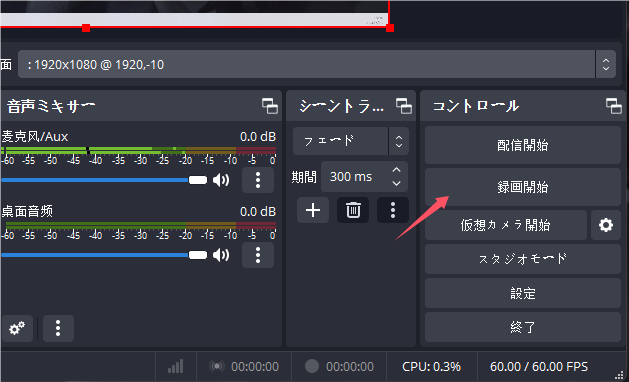
Task: Open transition properties three-dot menu
Action: 393,210
